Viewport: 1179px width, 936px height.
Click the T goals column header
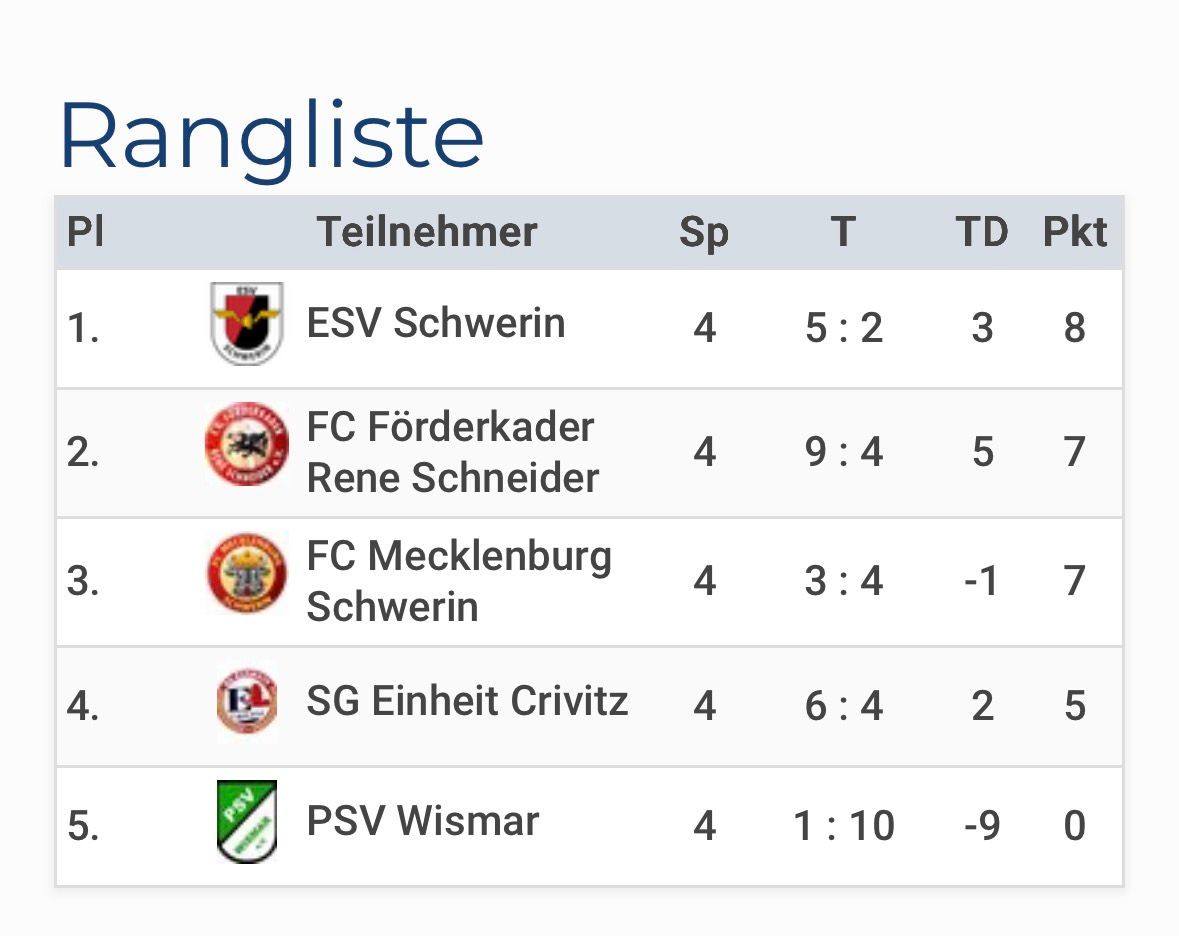pos(843,232)
